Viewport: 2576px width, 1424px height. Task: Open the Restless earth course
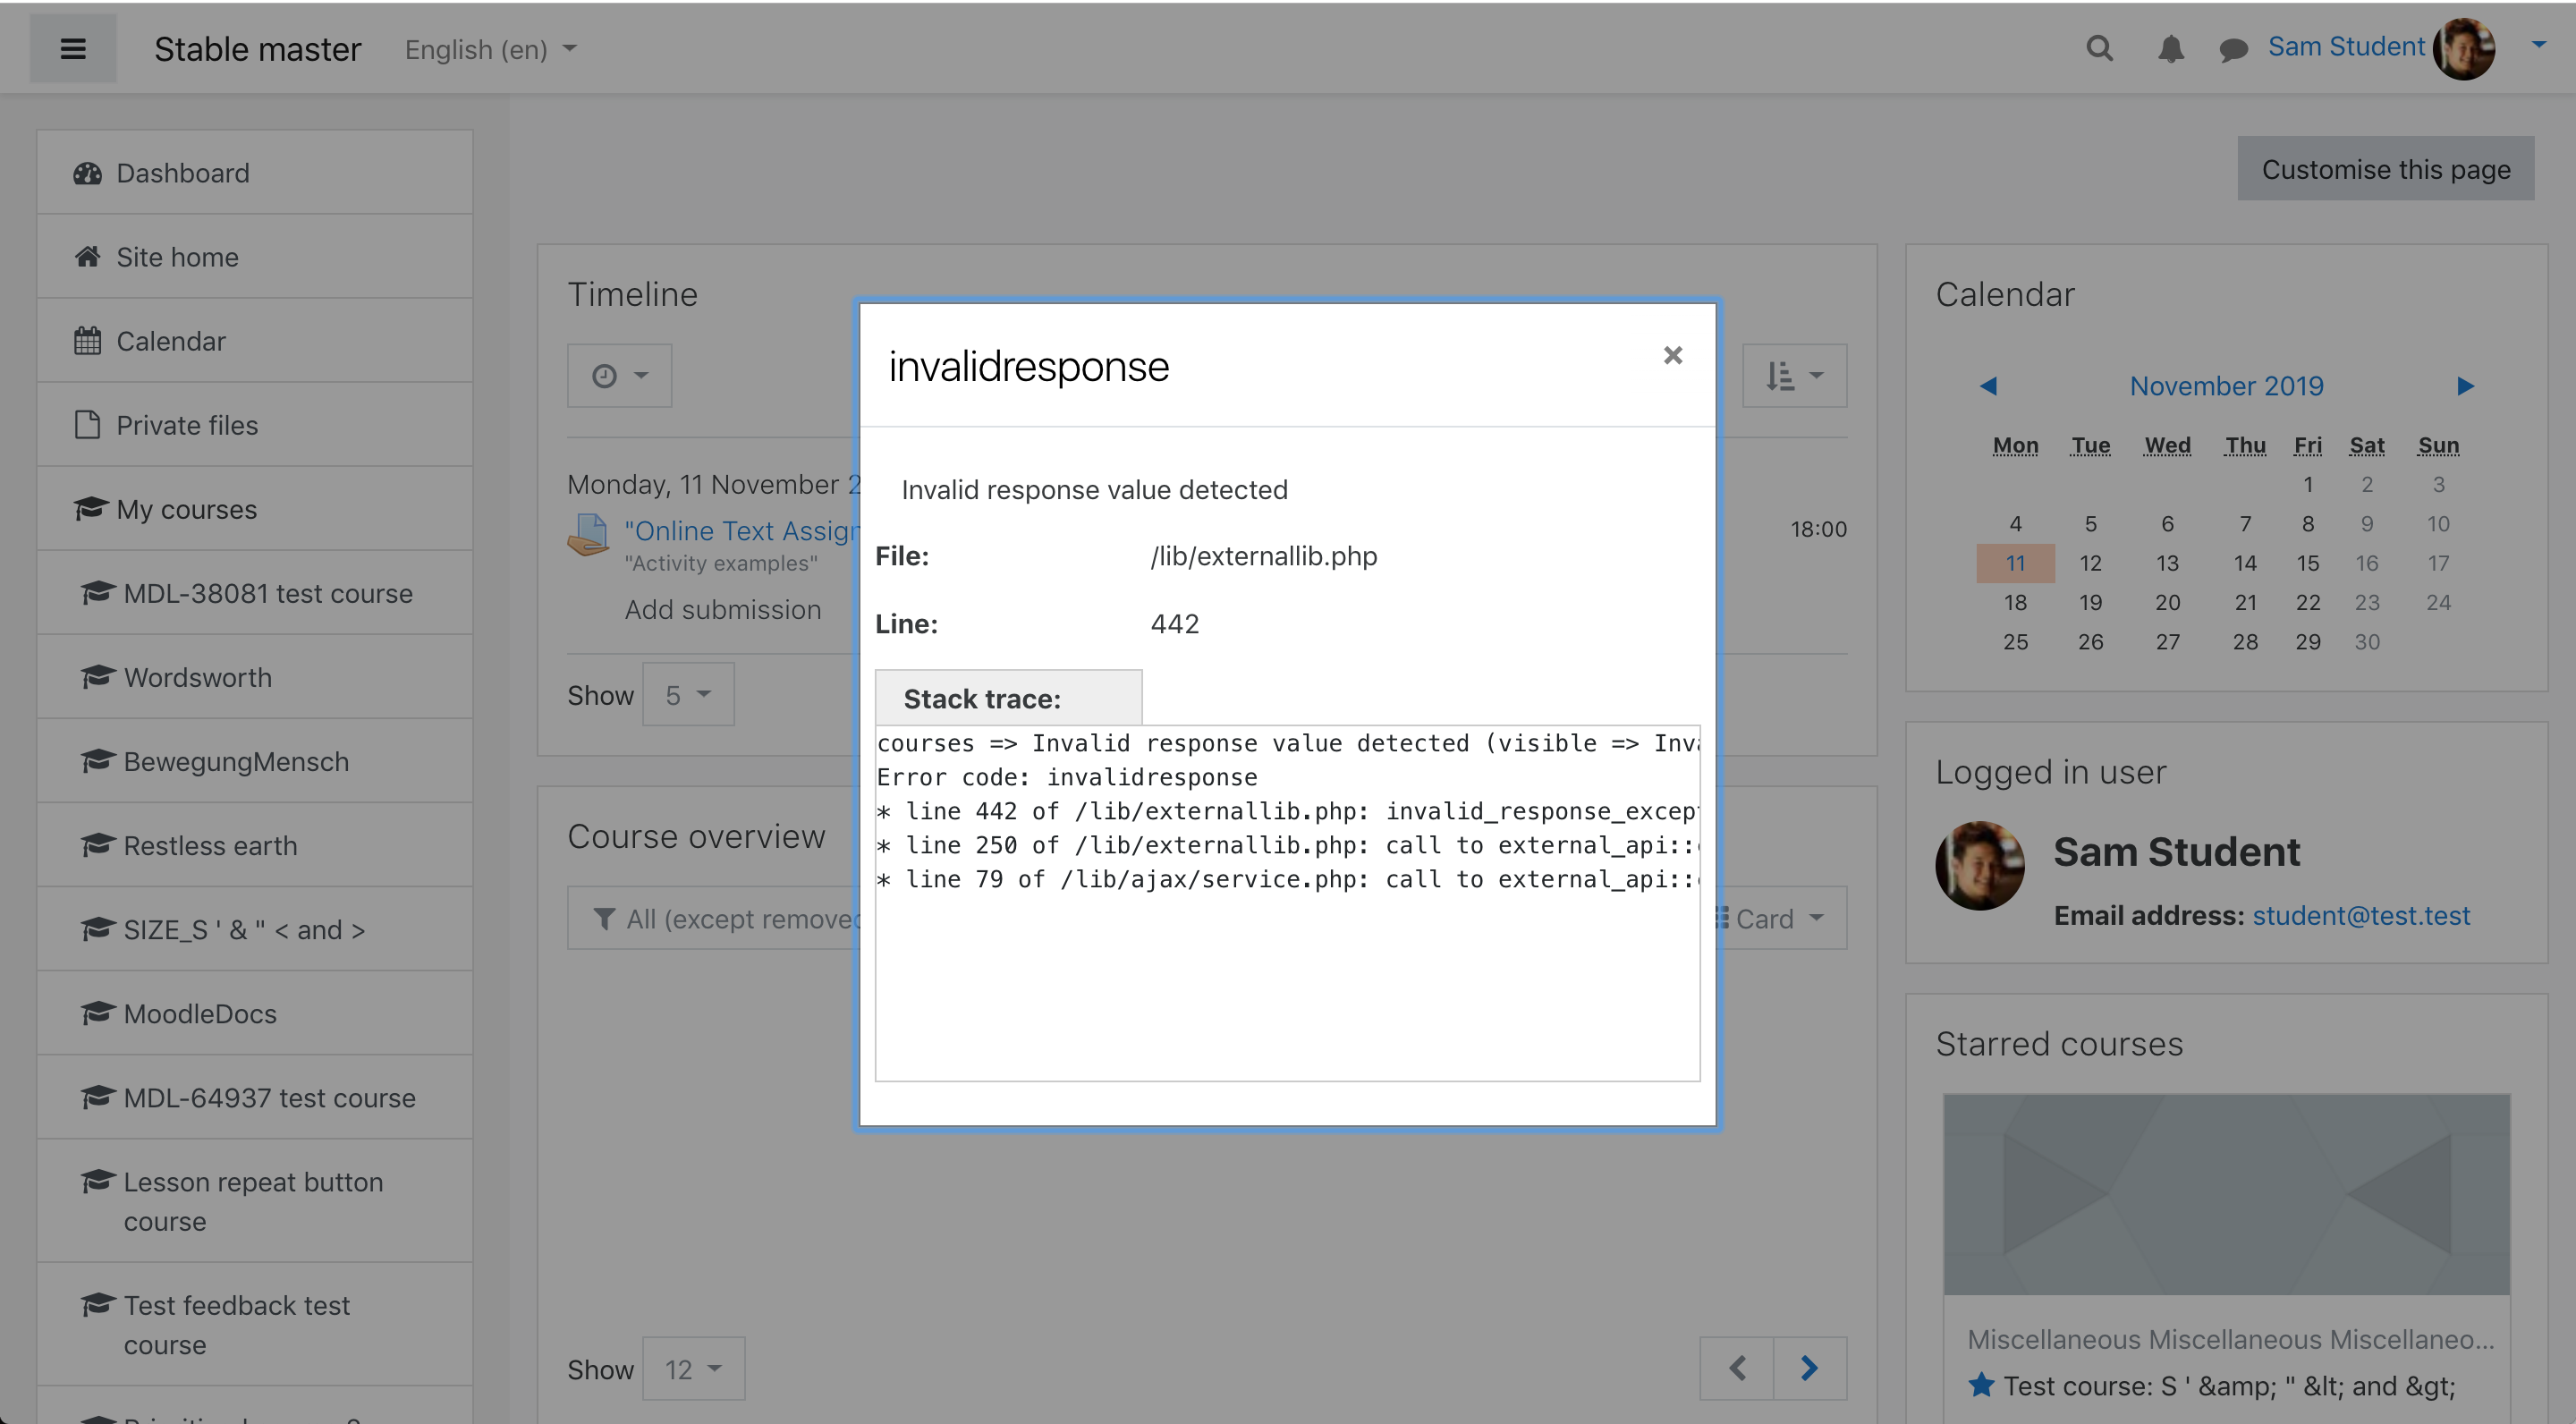pos(255,844)
